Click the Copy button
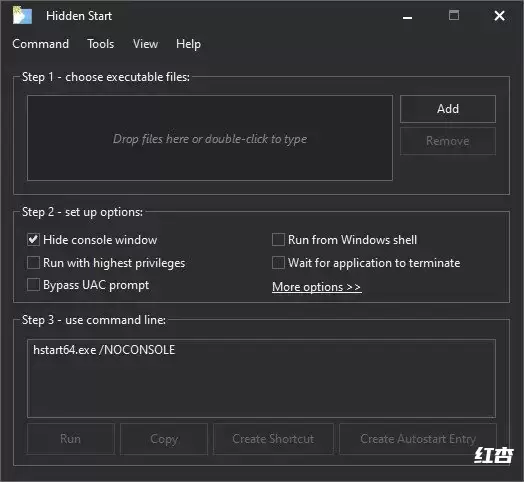 pos(164,439)
